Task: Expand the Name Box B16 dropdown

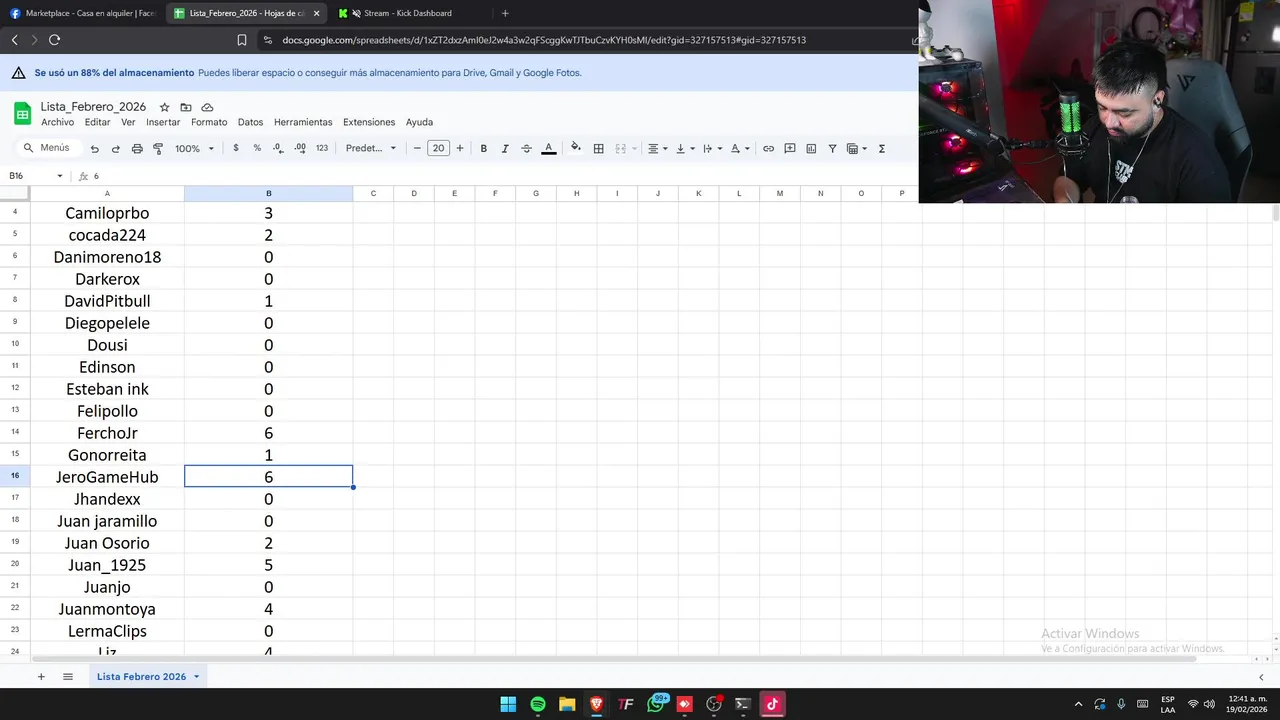Action: point(59,176)
